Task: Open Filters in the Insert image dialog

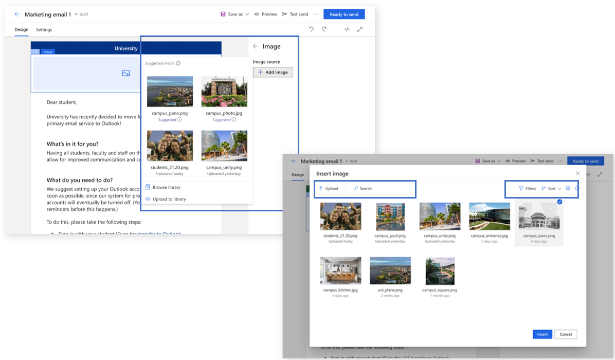Action: [x=527, y=189]
